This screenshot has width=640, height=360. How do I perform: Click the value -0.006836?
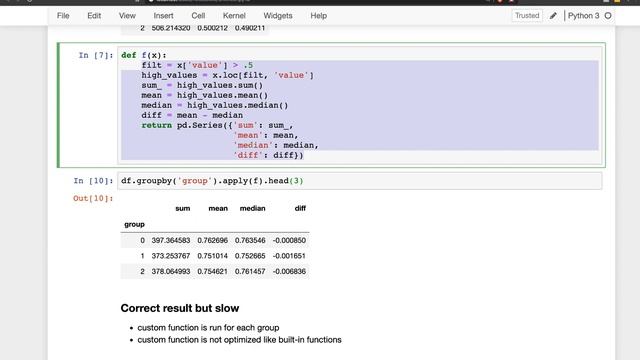pos(289,271)
